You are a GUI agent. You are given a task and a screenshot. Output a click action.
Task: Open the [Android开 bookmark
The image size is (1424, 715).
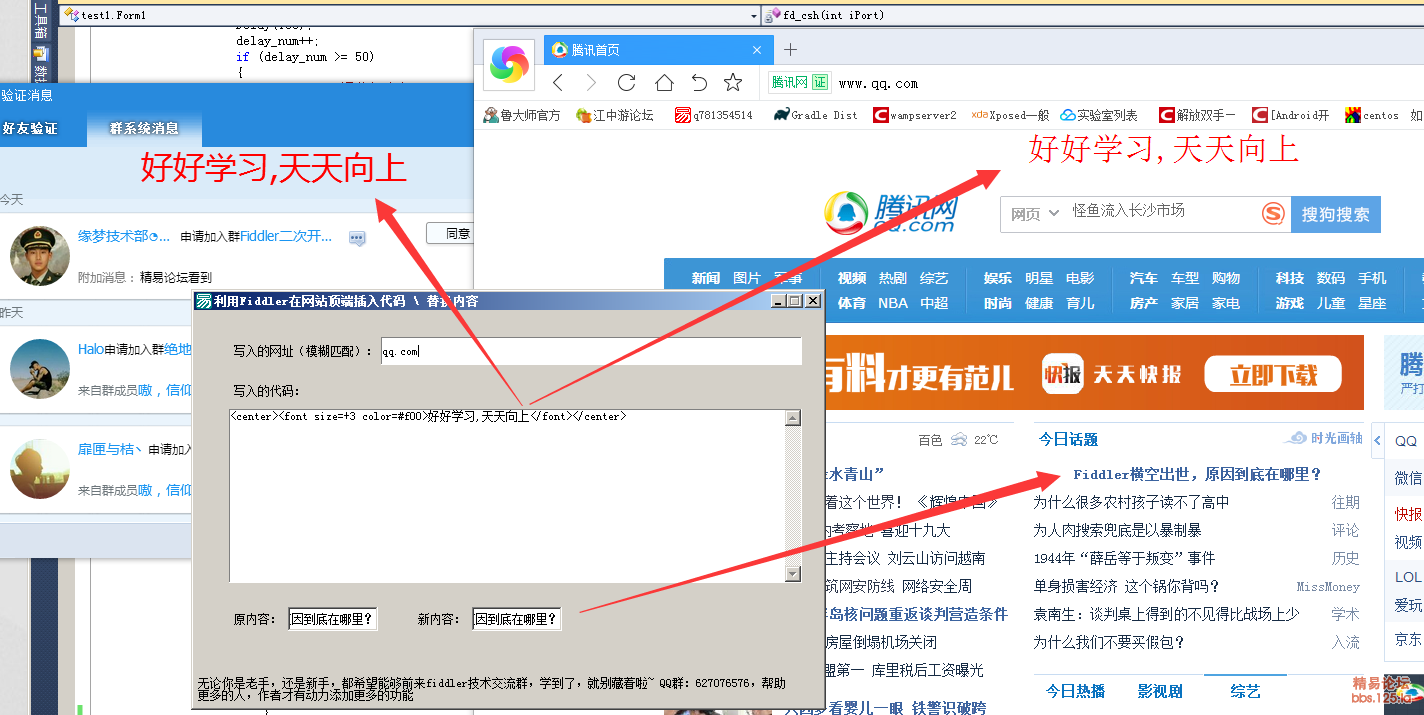[x=1291, y=115]
